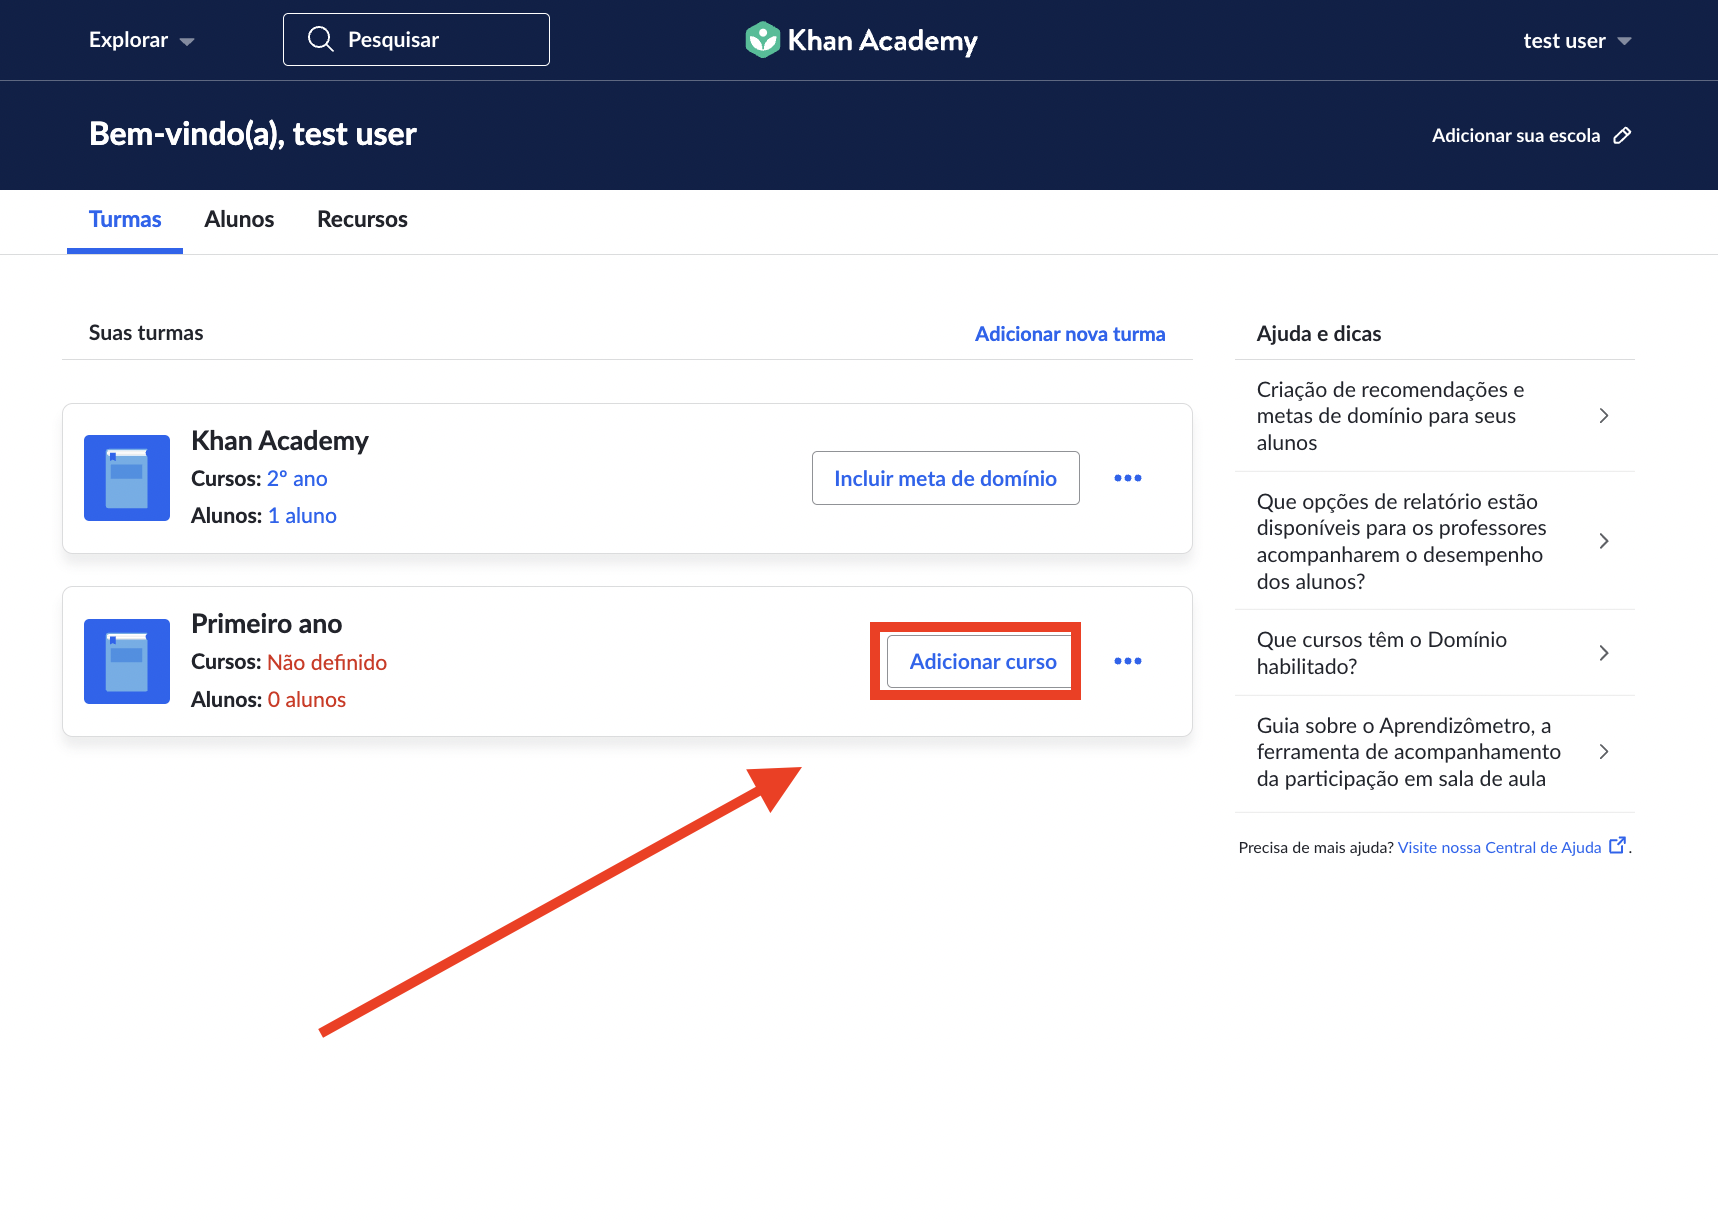Switch to the Recursos tab

tap(362, 220)
